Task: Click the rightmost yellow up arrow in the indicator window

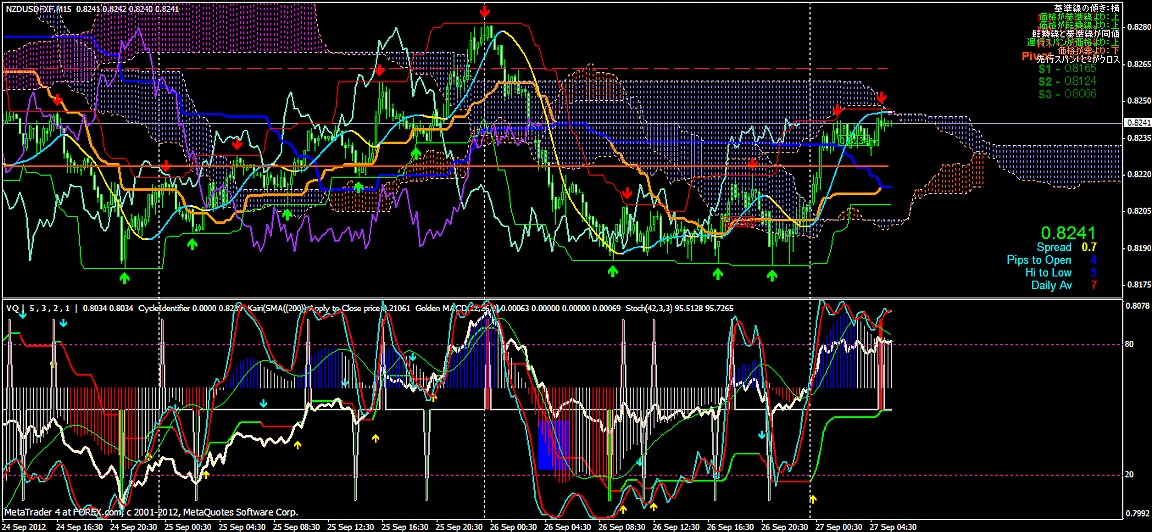Action: tap(812, 497)
